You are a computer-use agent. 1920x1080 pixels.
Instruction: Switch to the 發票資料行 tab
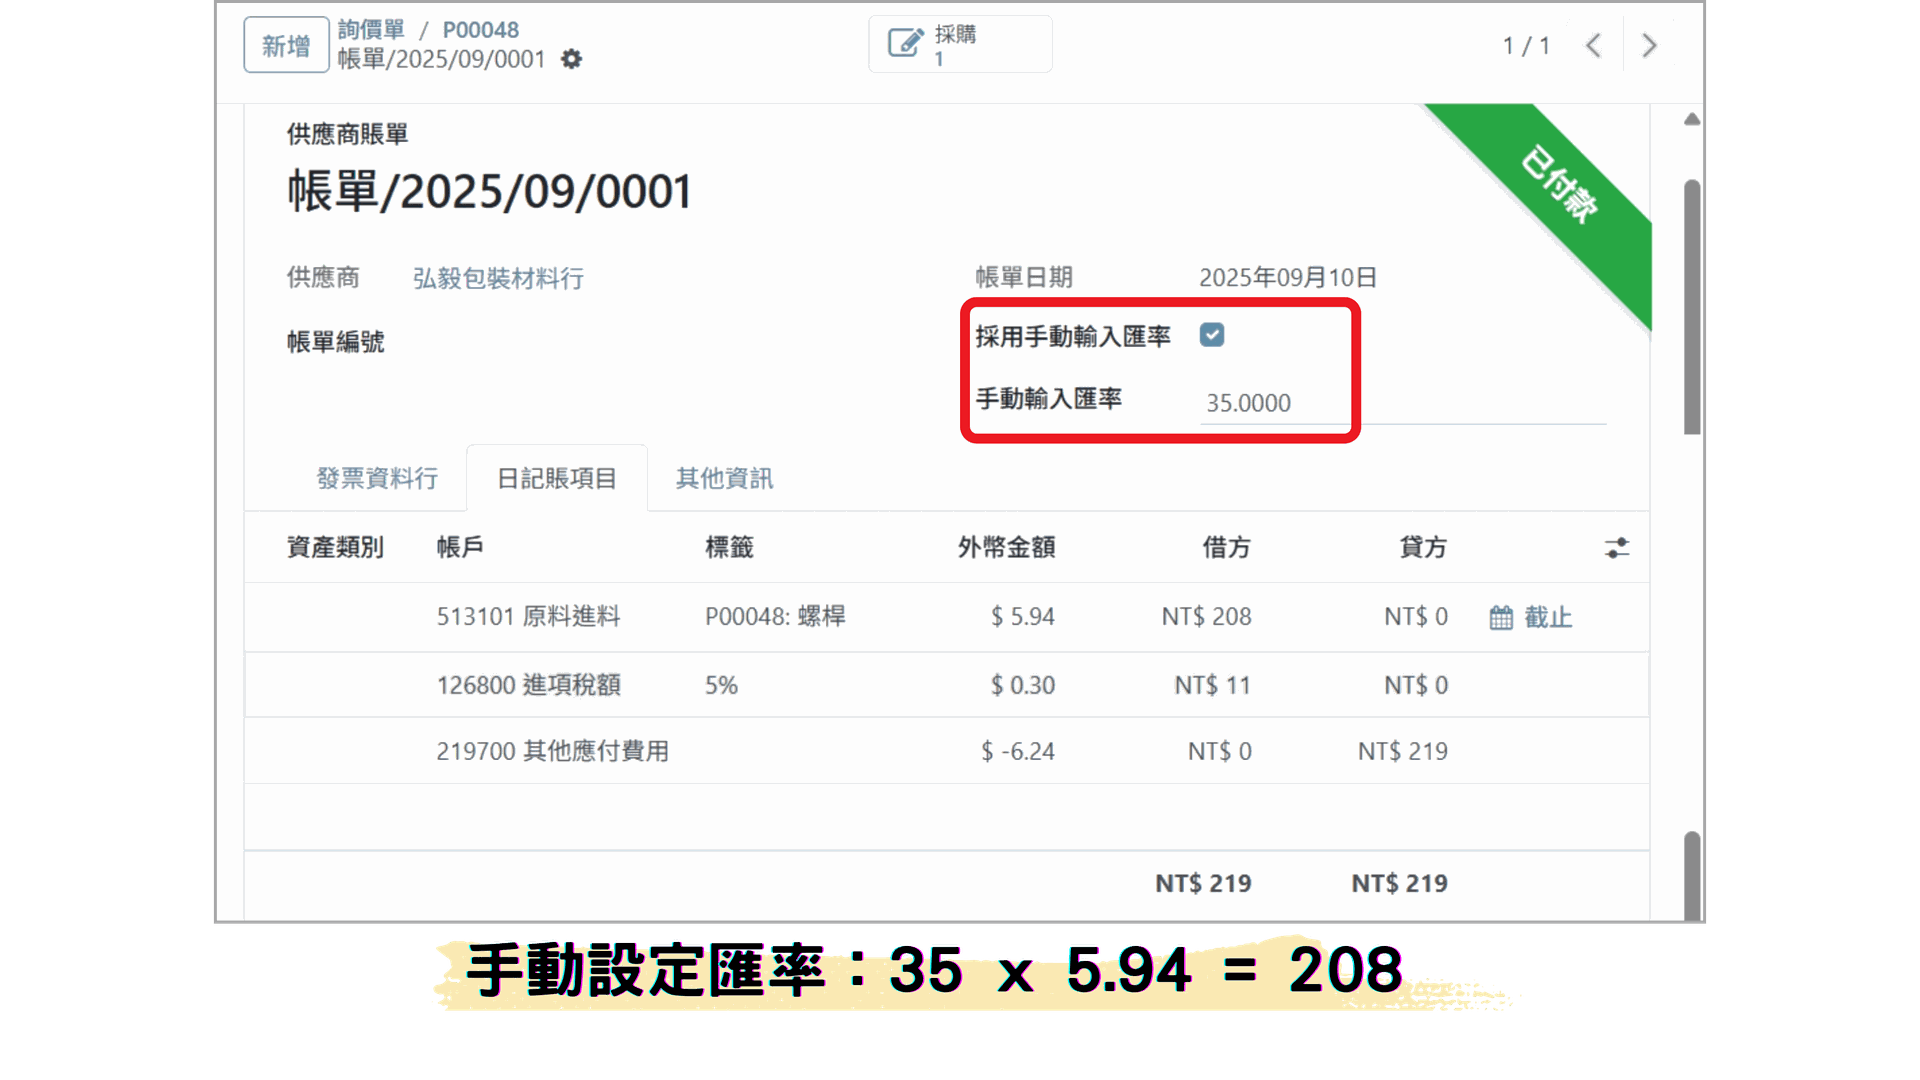click(377, 479)
